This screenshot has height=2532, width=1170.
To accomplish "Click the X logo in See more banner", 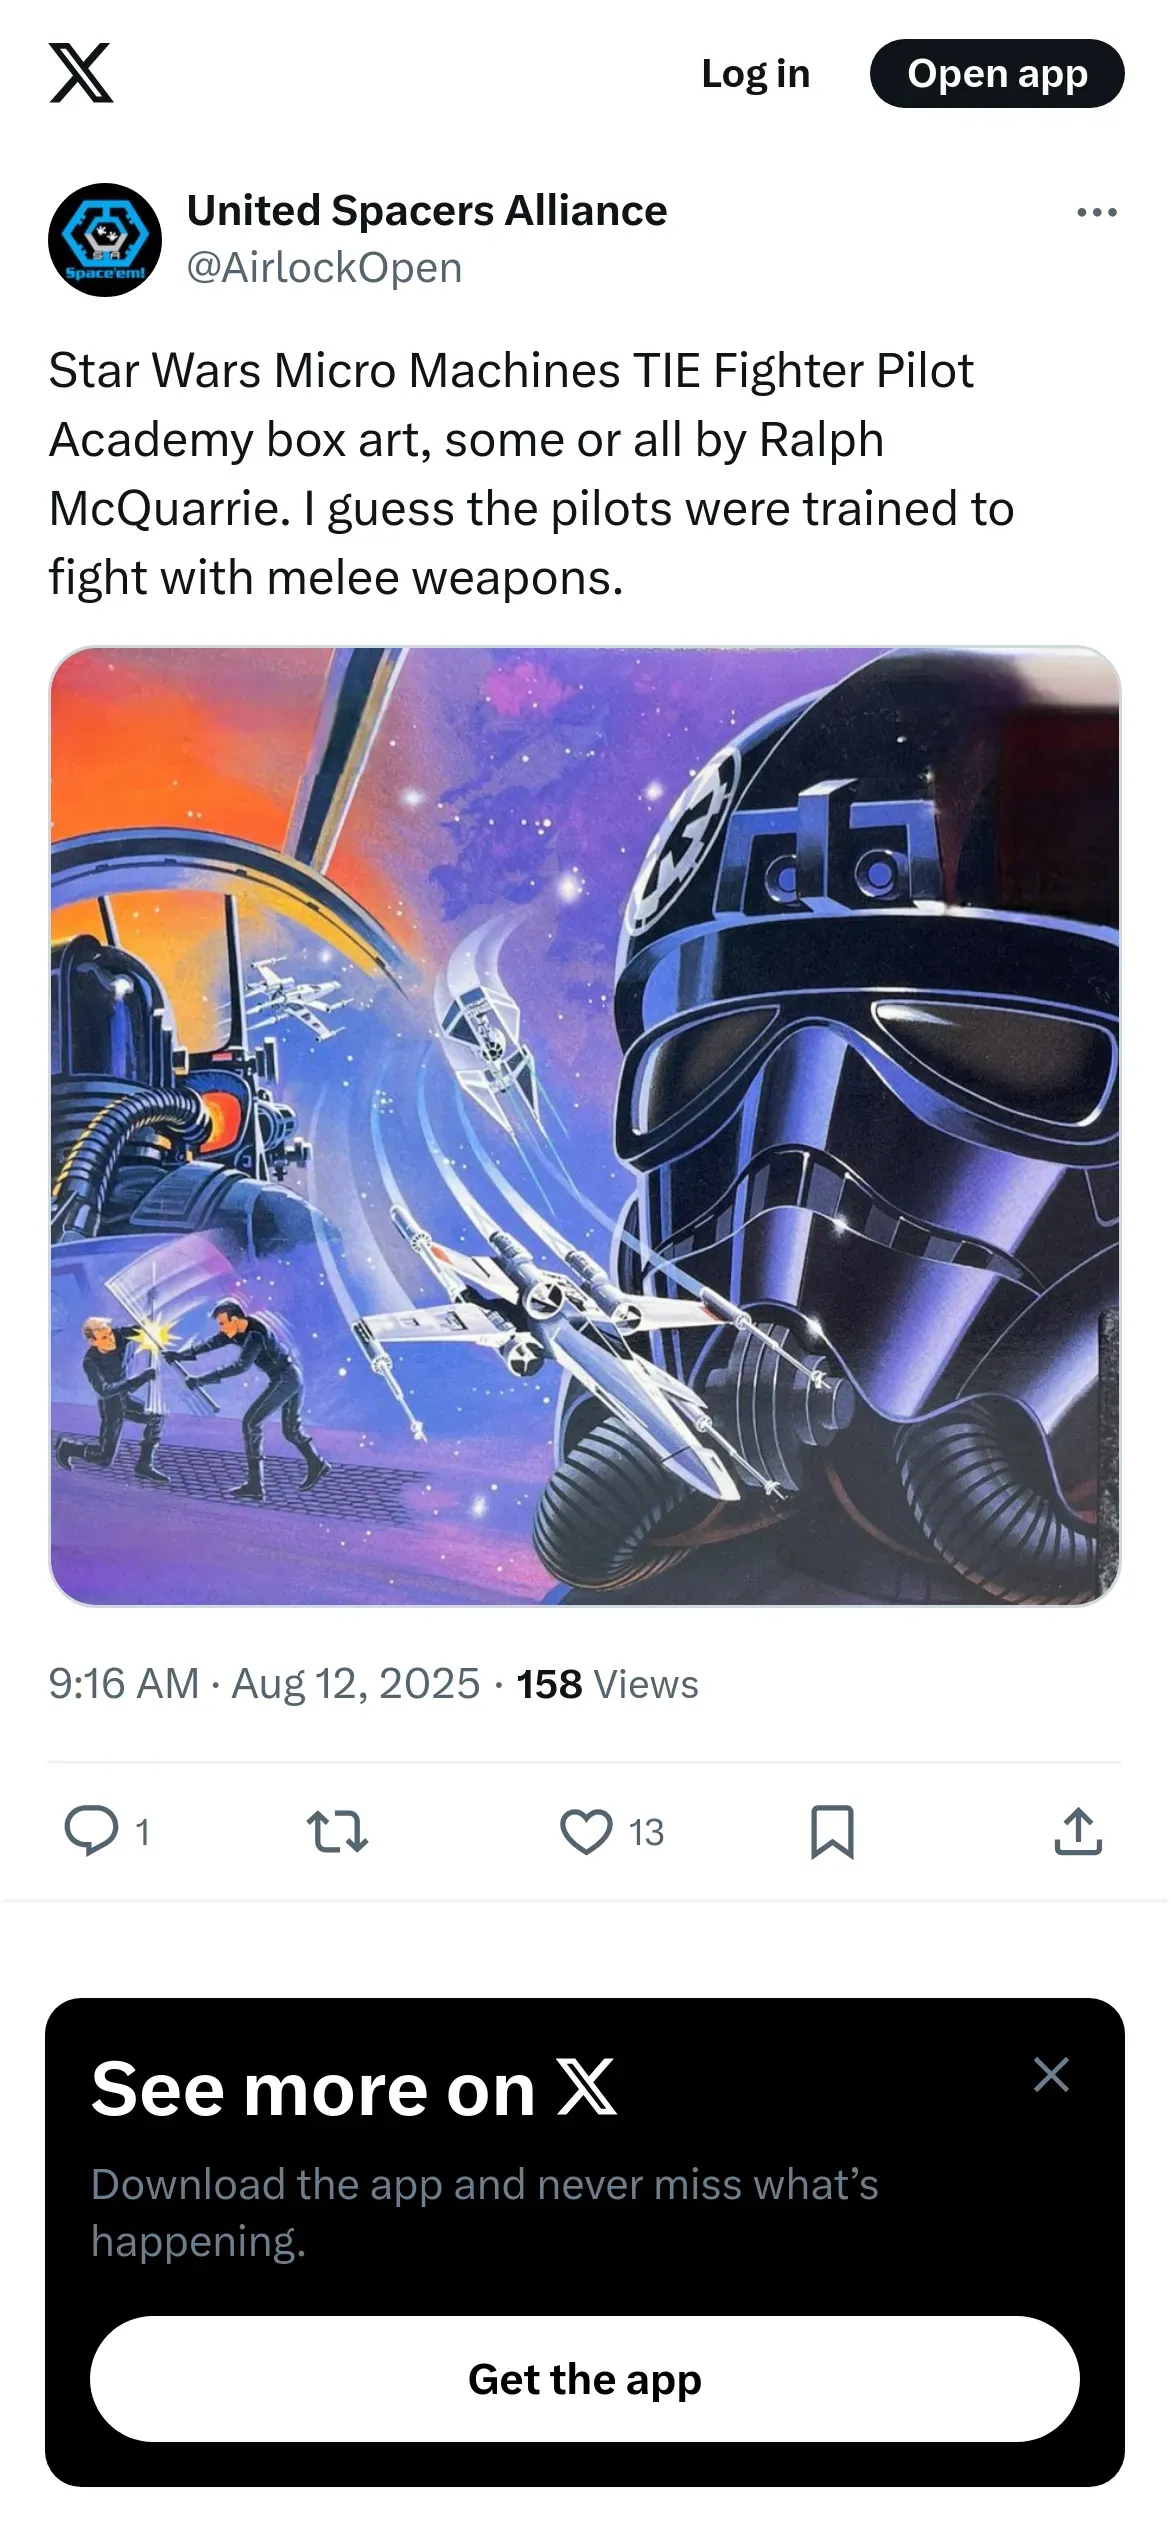I will (x=586, y=2089).
